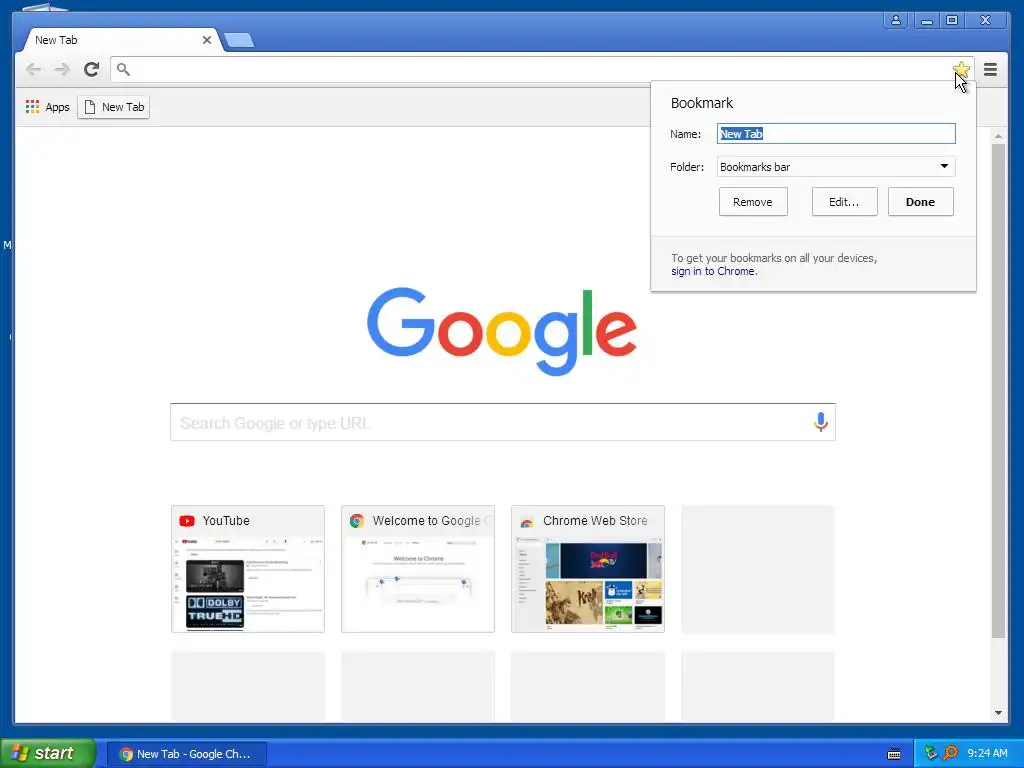Image resolution: width=1024 pixels, height=768 pixels.
Task: Click the bookmark Name text field
Action: pyautogui.click(x=836, y=134)
